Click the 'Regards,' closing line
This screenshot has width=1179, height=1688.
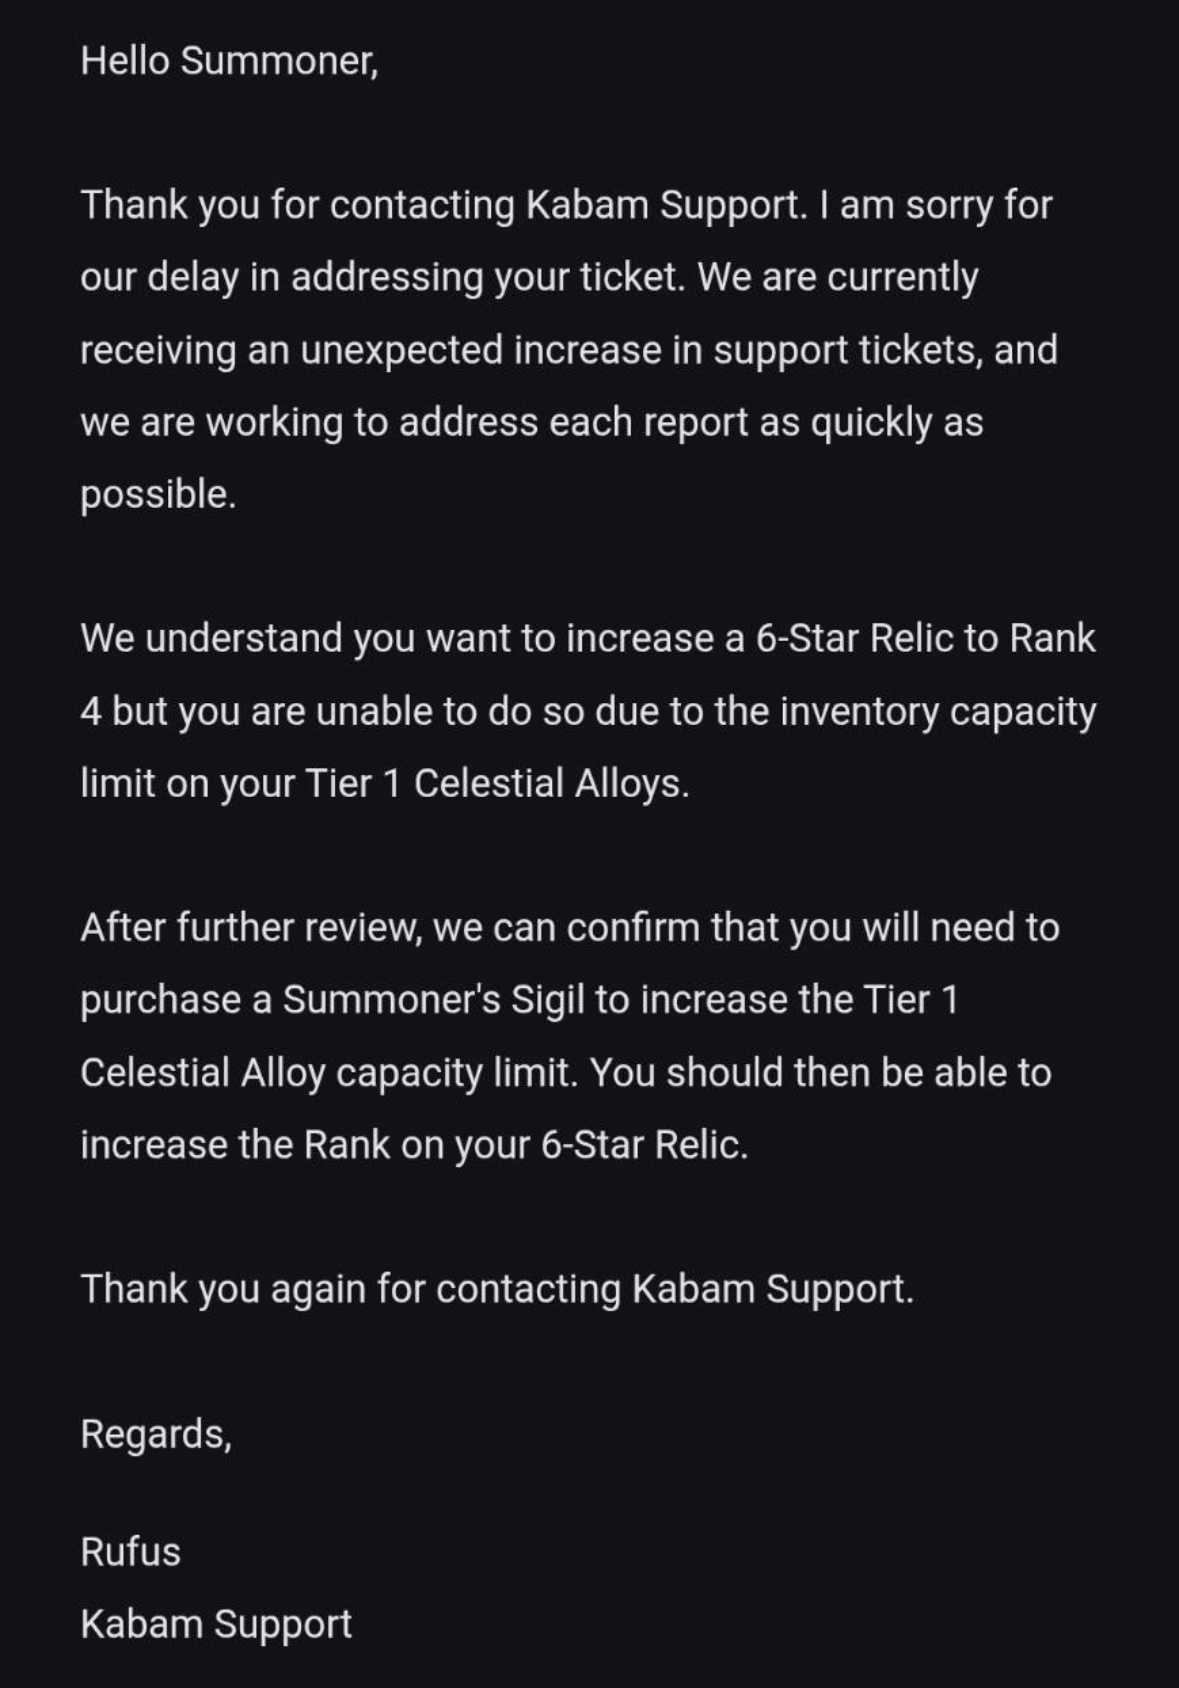156,1434
